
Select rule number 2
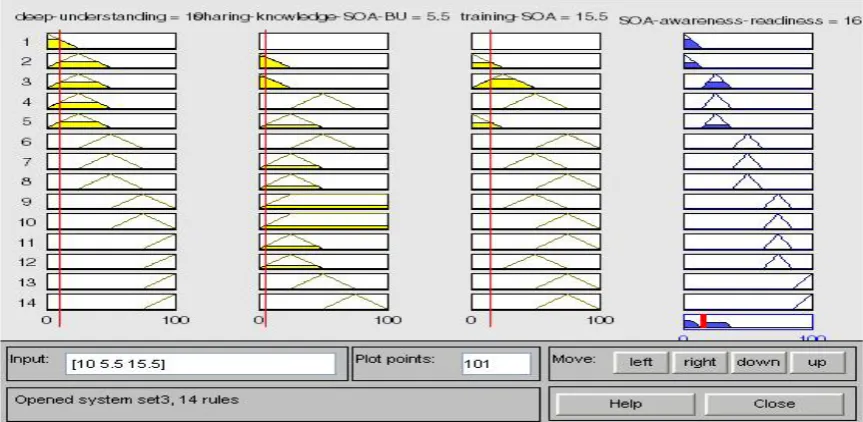tap(26, 61)
